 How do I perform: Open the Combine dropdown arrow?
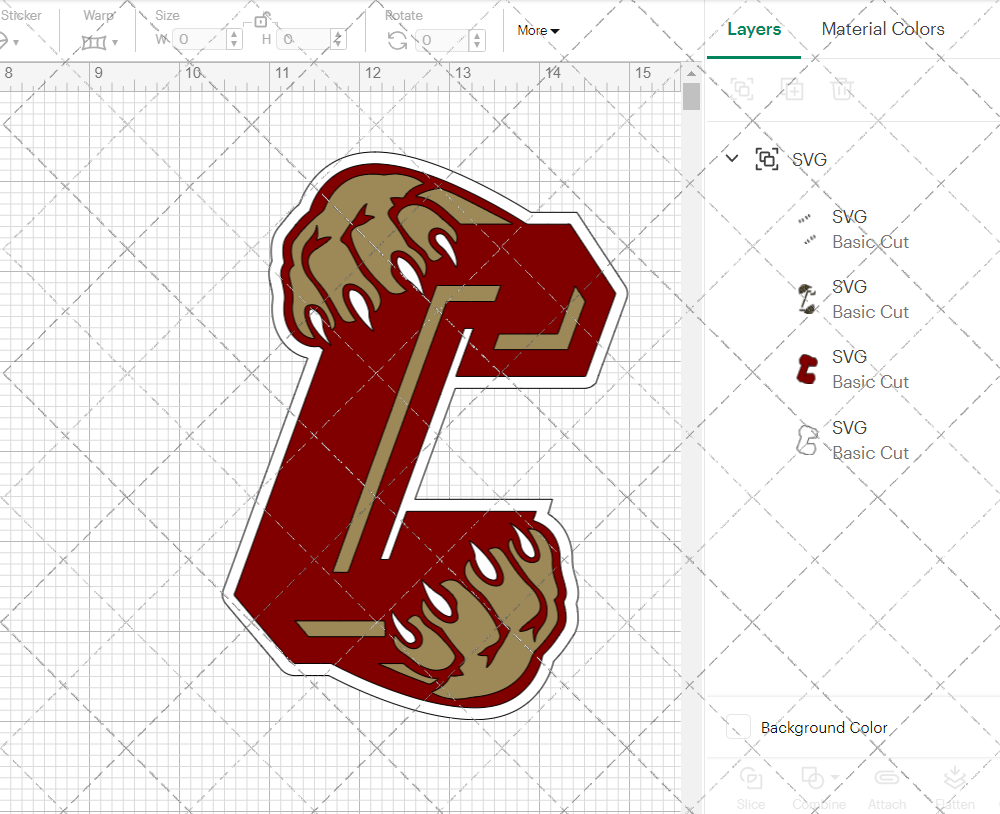click(x=834, y=778)
